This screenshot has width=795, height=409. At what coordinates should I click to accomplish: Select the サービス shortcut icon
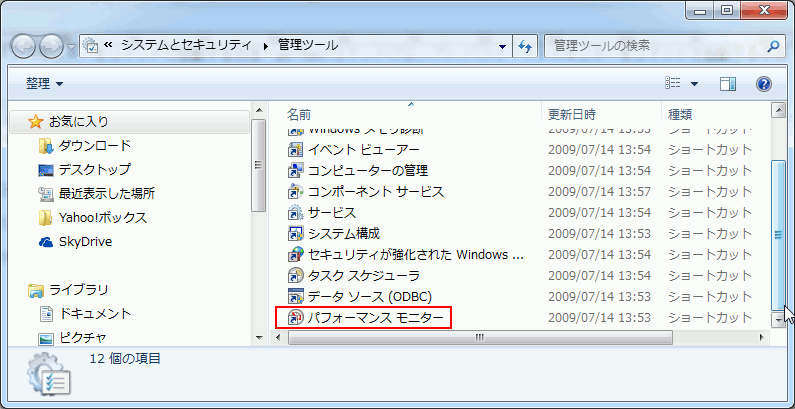coord(295,212)
